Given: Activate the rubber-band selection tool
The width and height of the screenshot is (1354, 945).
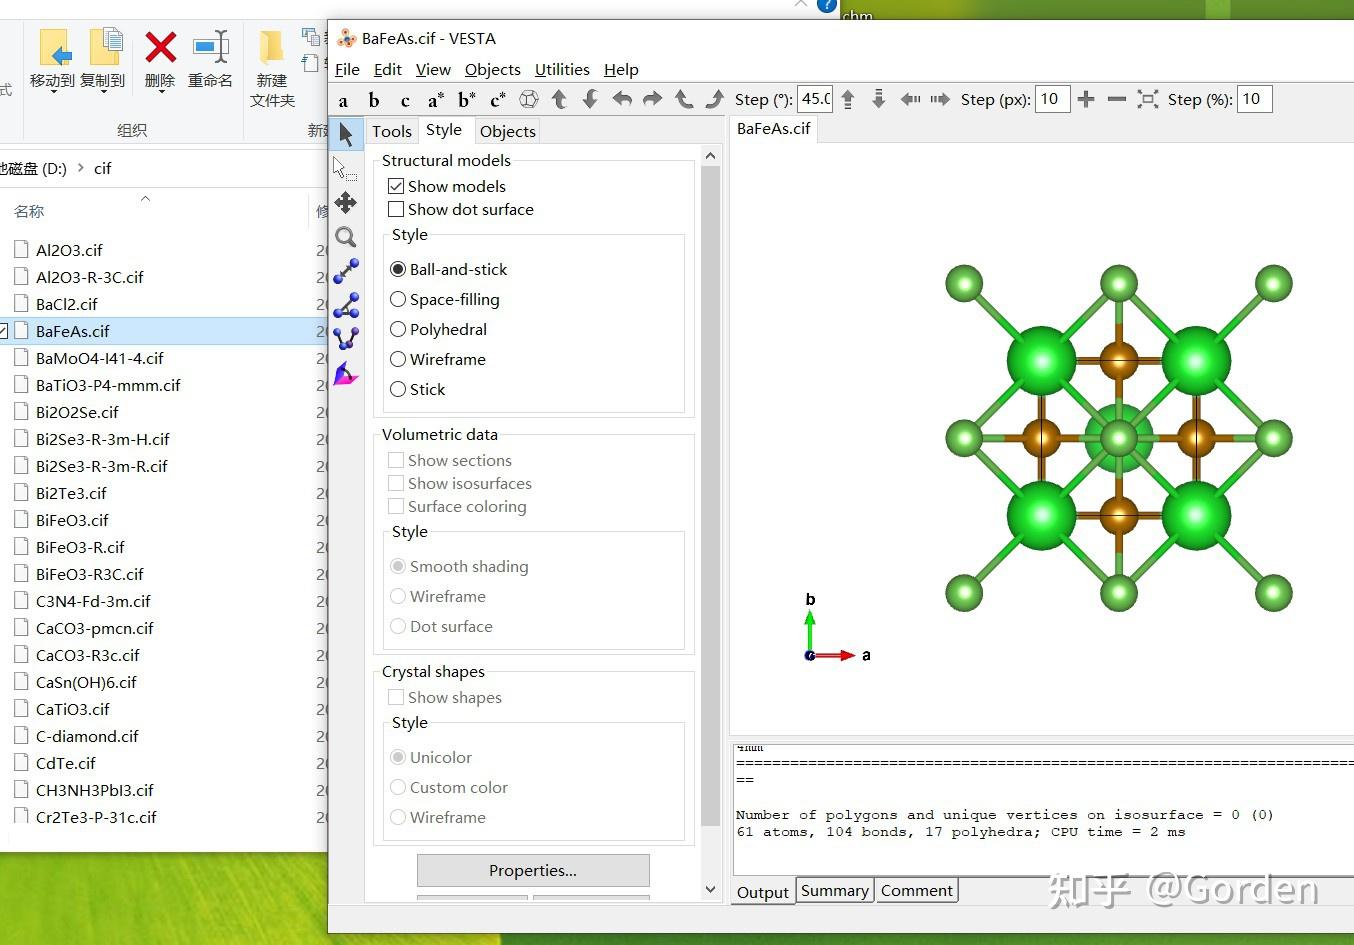Looking at the screenshot, I should (346, 168).
